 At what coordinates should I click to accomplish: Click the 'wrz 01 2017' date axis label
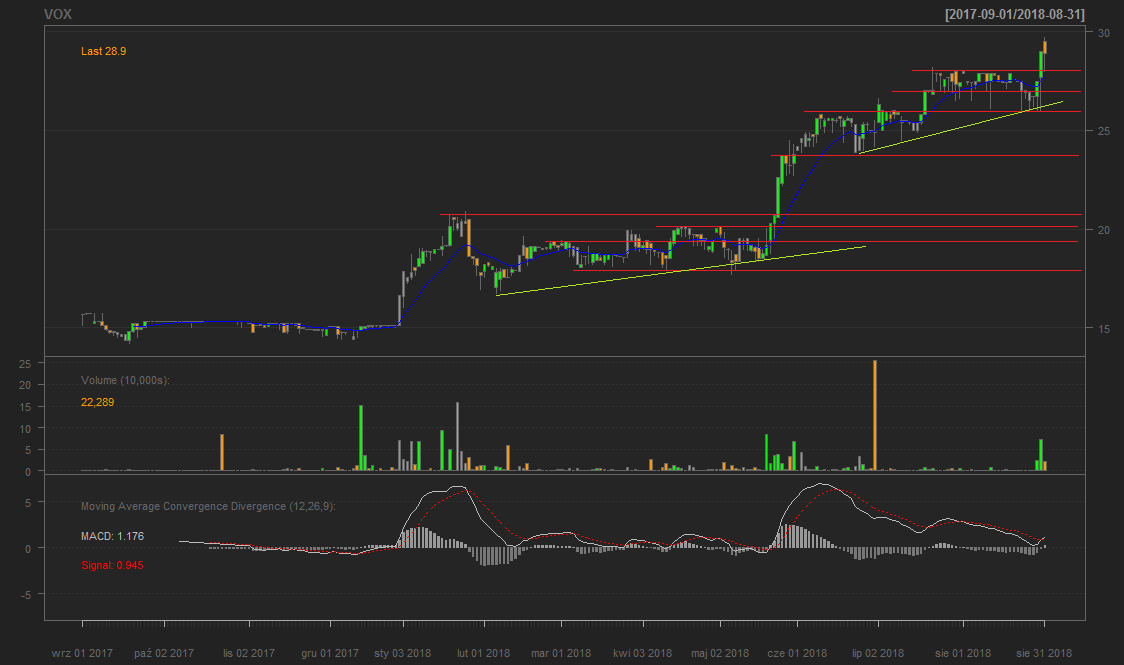pos(82,653)
